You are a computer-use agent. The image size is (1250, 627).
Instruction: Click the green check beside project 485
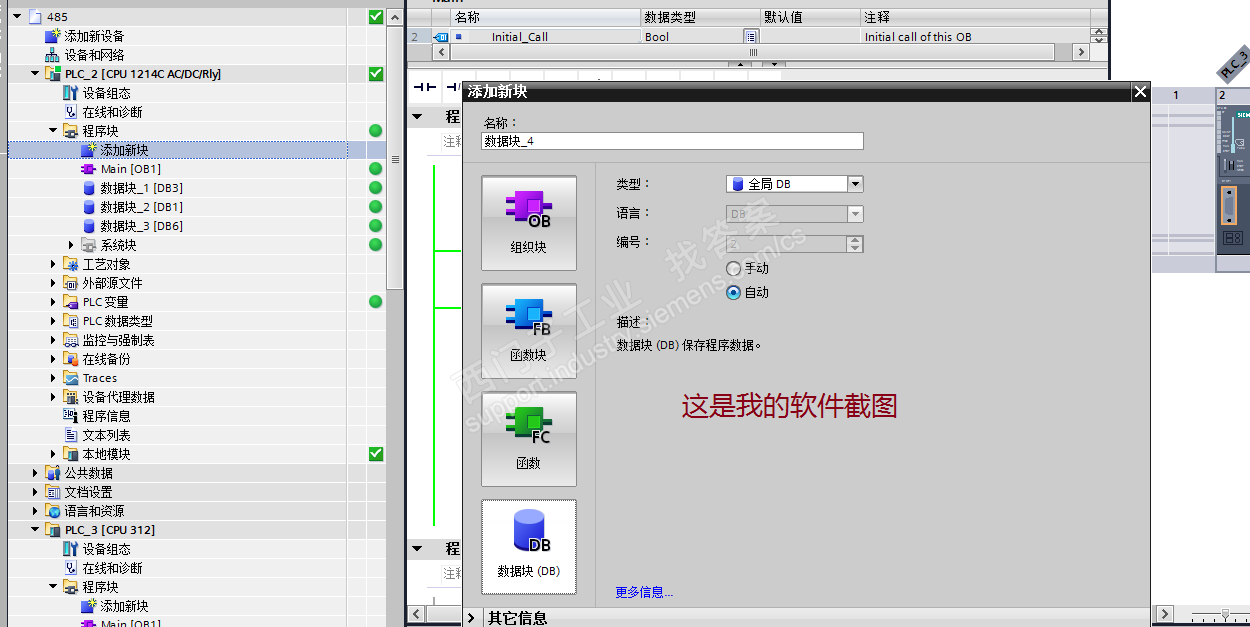tap(376, 17)
